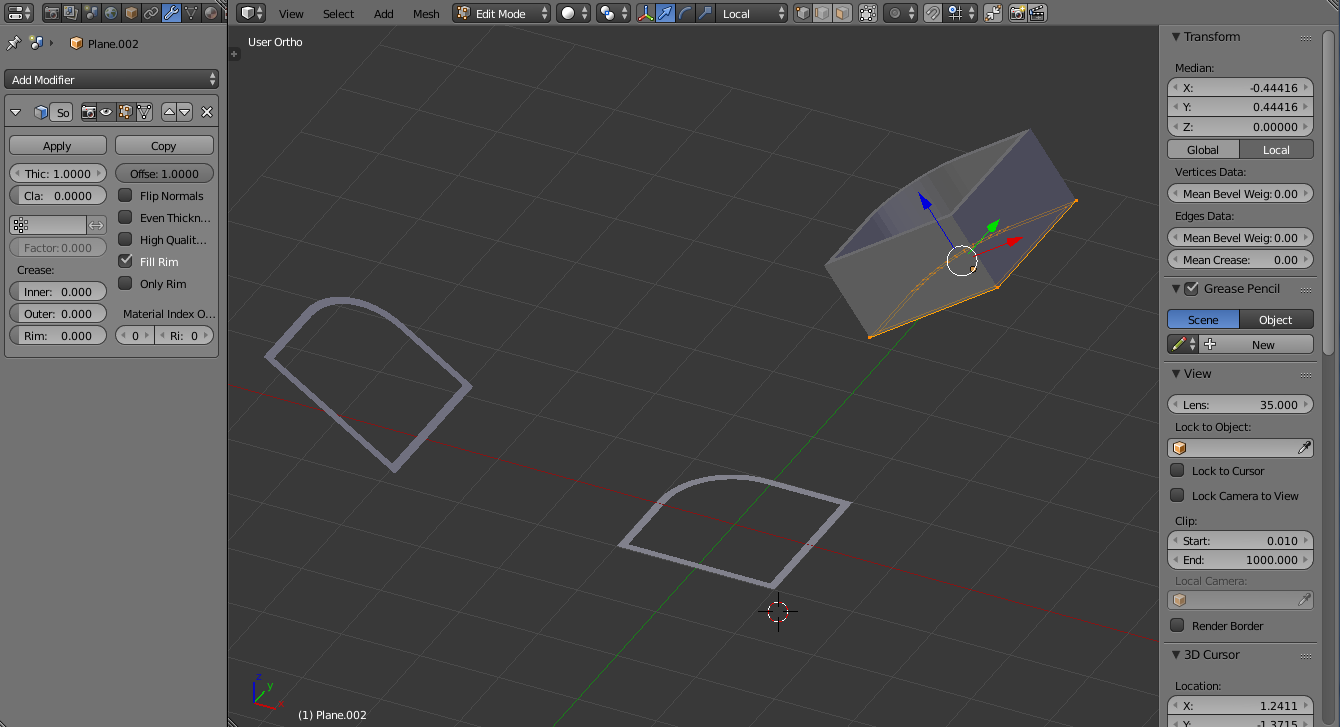Click the Lens value field
The height and width of the screenshot is (727, 1340).
point(1240,404)
